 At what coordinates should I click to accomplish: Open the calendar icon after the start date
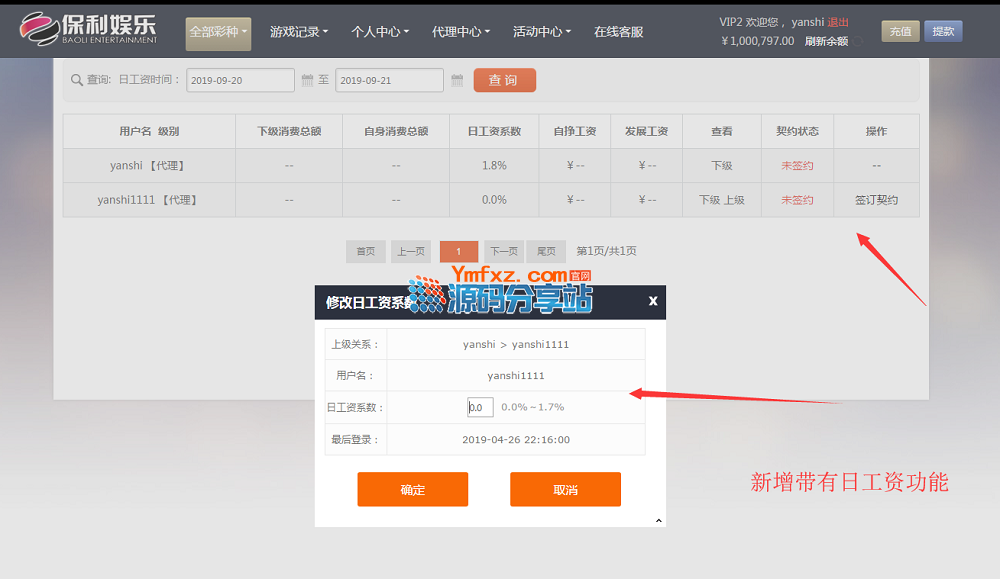(307, 80)
